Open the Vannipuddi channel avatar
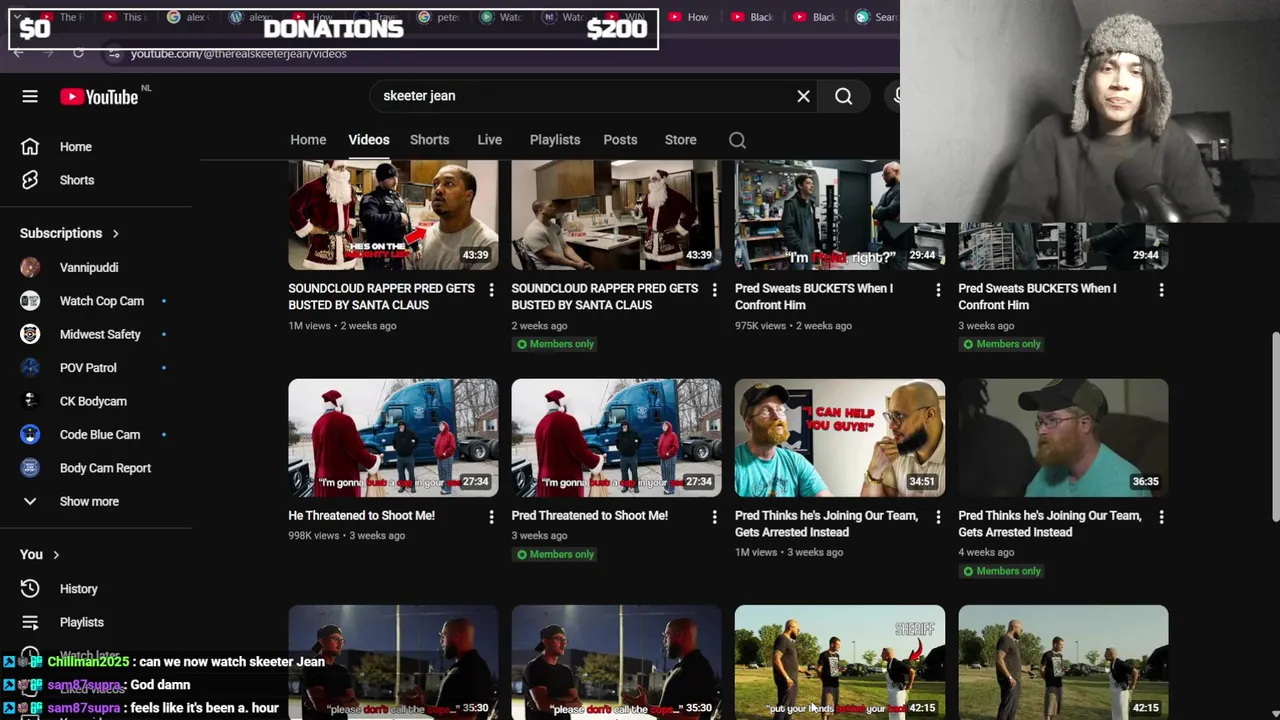Viewport: 1280px width, 720px height. 30,267
